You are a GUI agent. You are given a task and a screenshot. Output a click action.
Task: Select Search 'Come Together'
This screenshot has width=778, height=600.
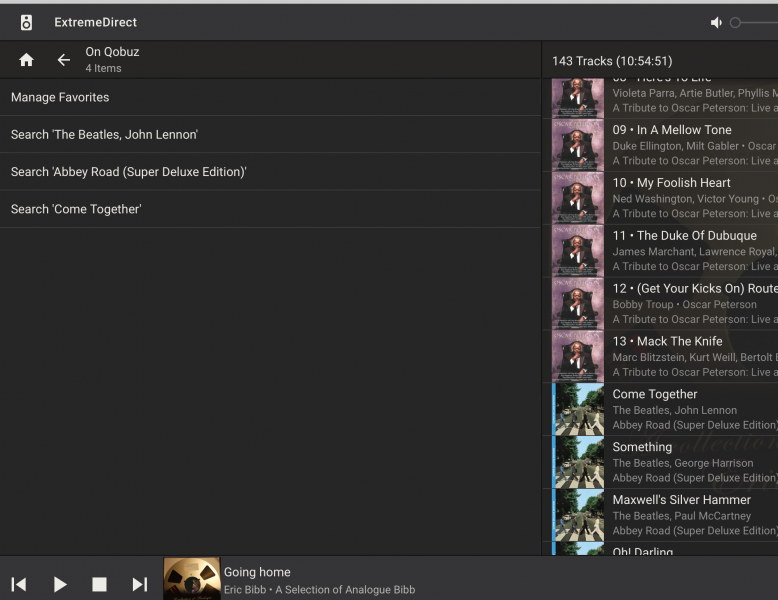(x=270, y=209)
